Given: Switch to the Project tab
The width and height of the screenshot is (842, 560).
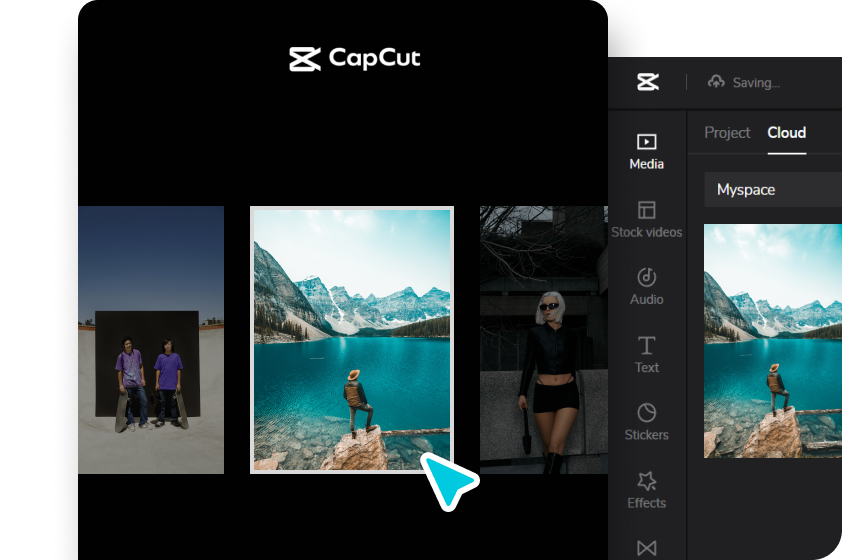Looking at the screenshot, I should coord(727,133).
